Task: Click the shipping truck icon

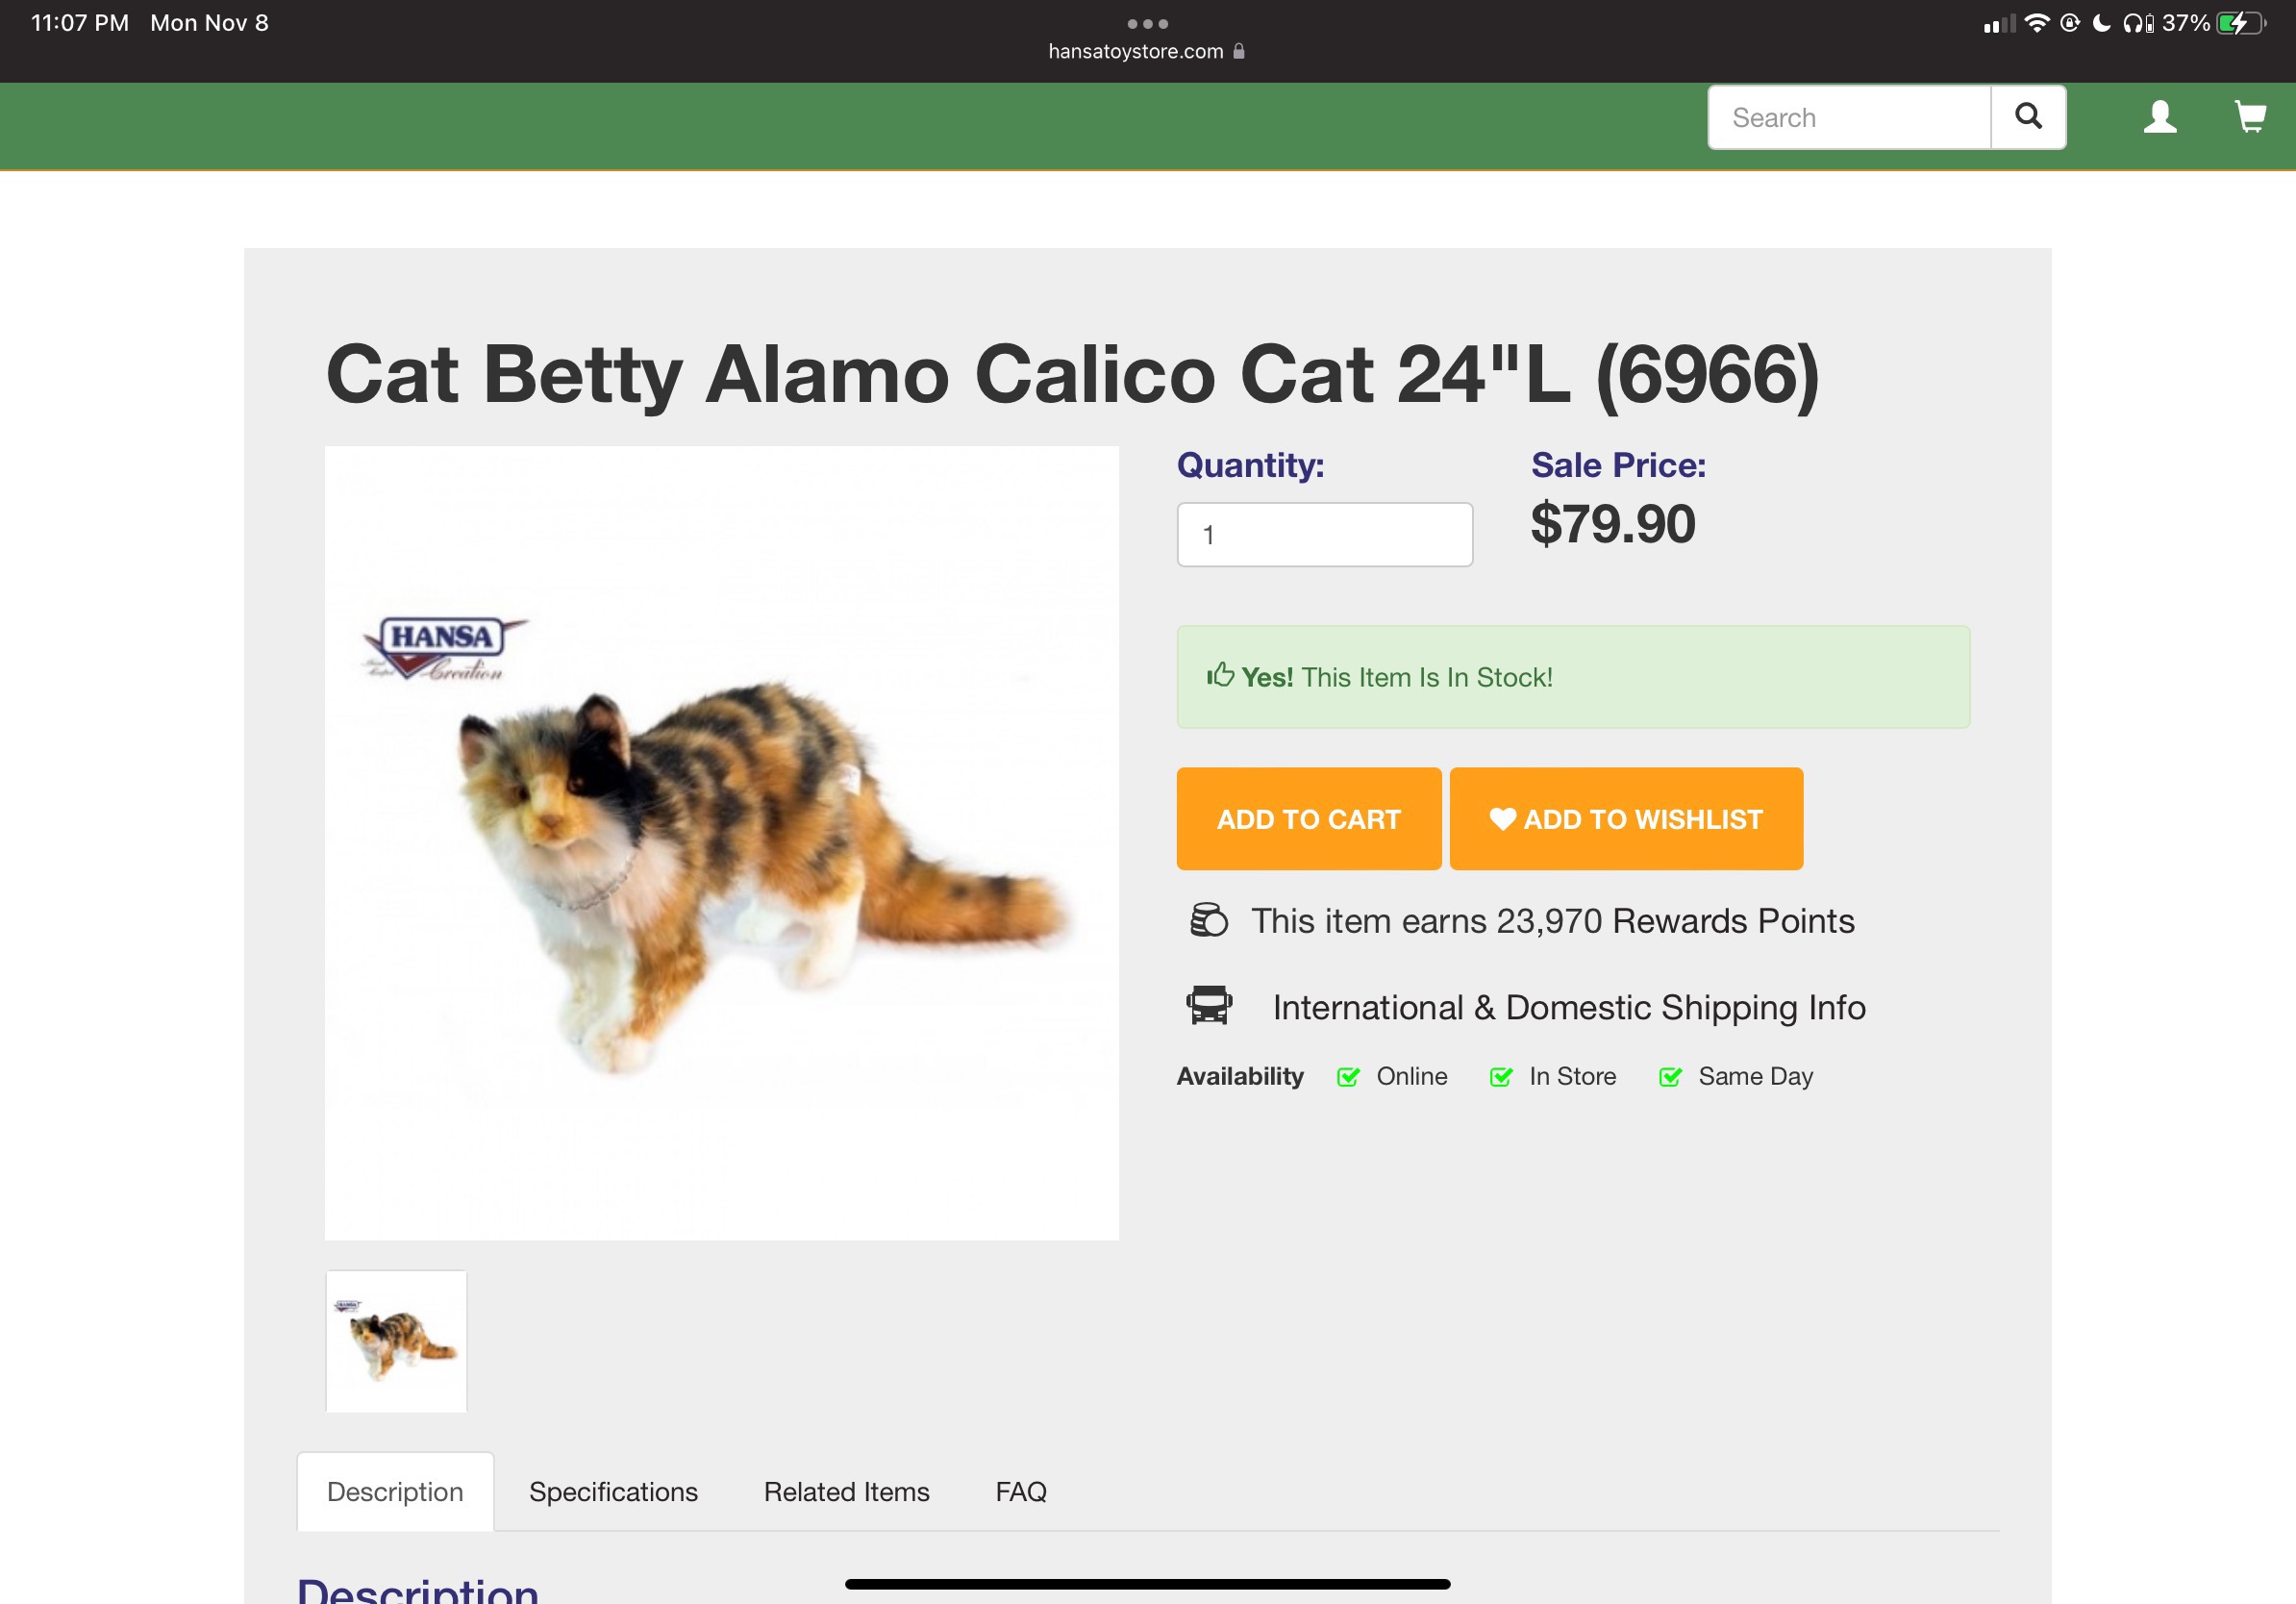Action: click(1208, 1005)
